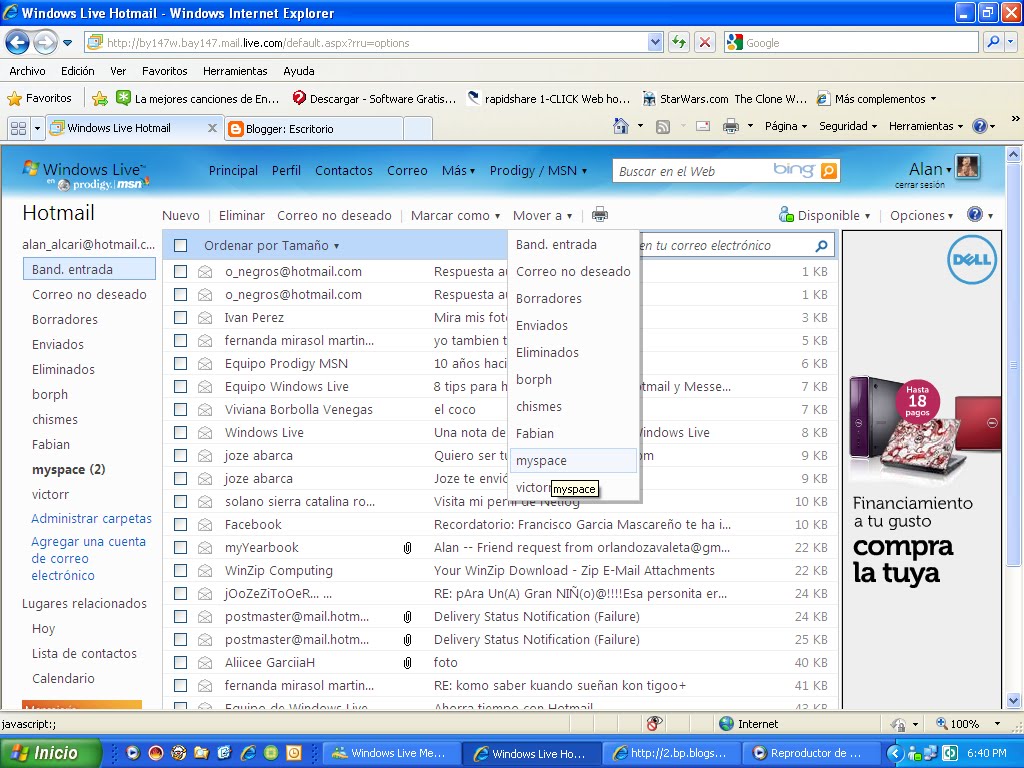Image resolution: width=1024 pixels, height=768 pixels.
Task: Click the attachment paperclip on myYearbook row
Action: pyautogui.click(x=408, y=548)
